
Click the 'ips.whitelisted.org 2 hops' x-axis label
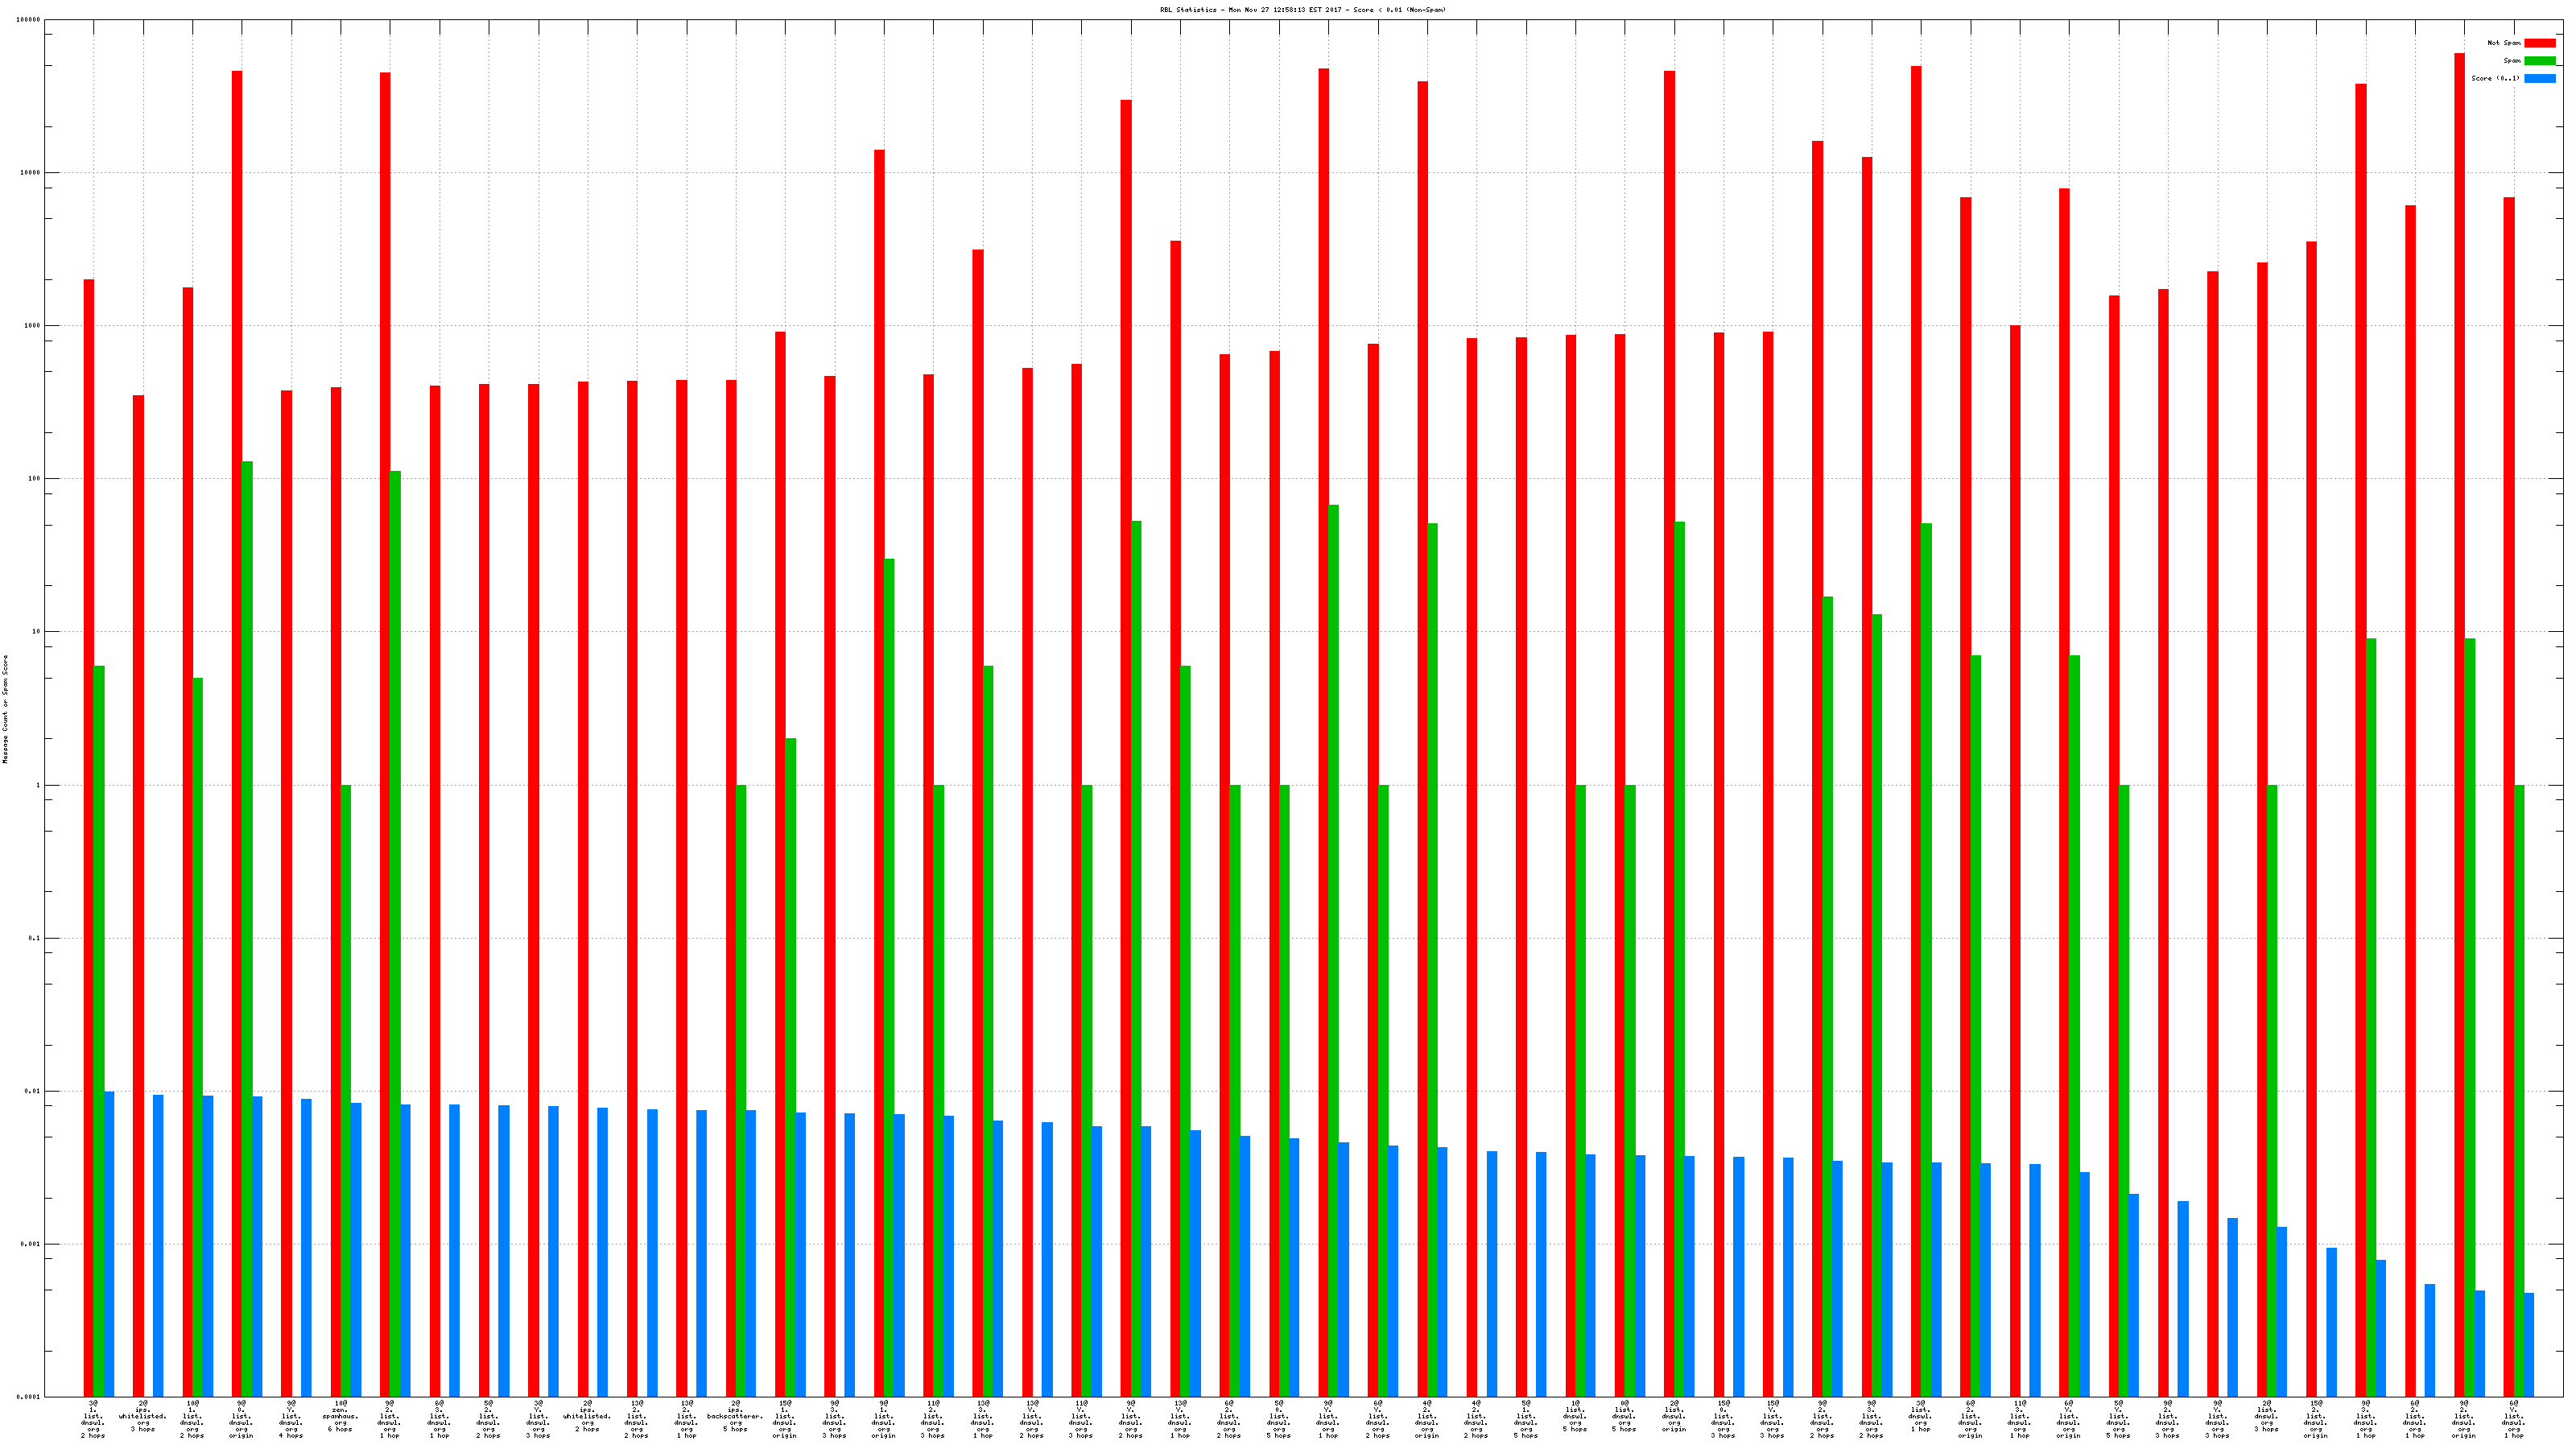point(587,1416)
